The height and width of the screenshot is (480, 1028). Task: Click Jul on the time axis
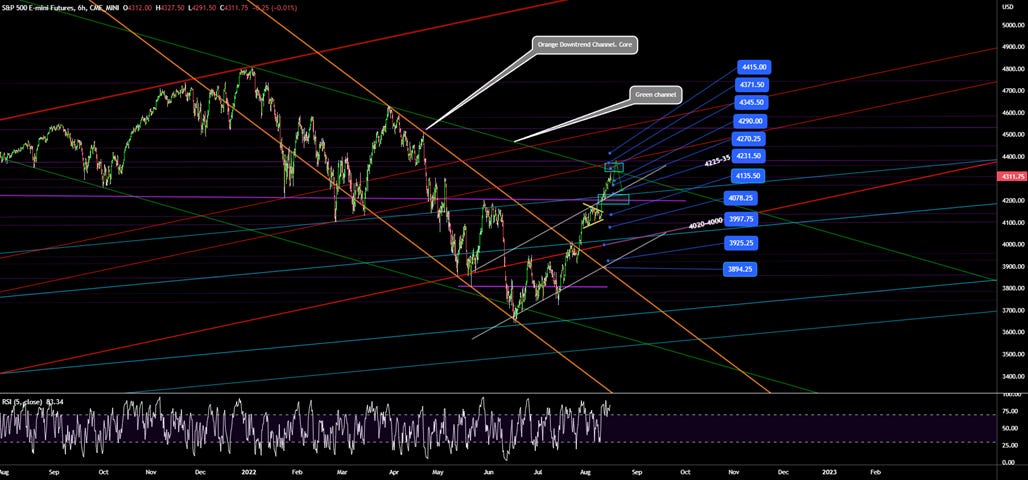(537, 471)
